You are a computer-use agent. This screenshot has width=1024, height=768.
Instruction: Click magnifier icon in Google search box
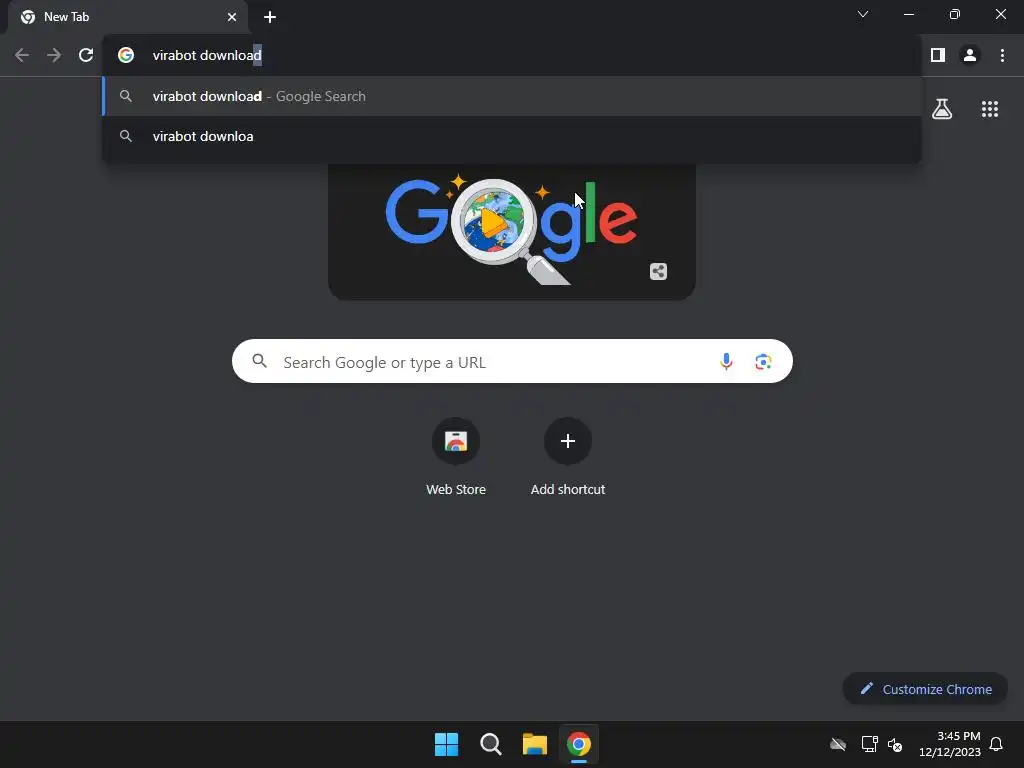[x=259, y=360]
